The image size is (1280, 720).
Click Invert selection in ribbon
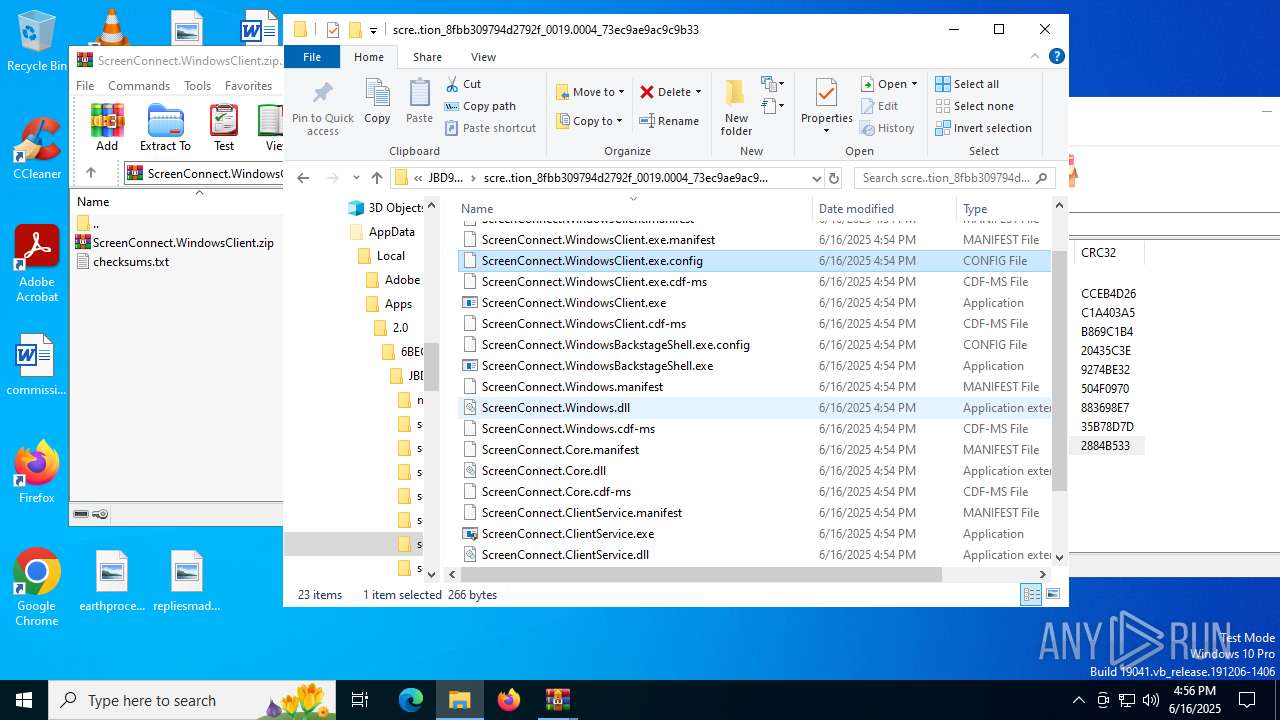(983, 128)
